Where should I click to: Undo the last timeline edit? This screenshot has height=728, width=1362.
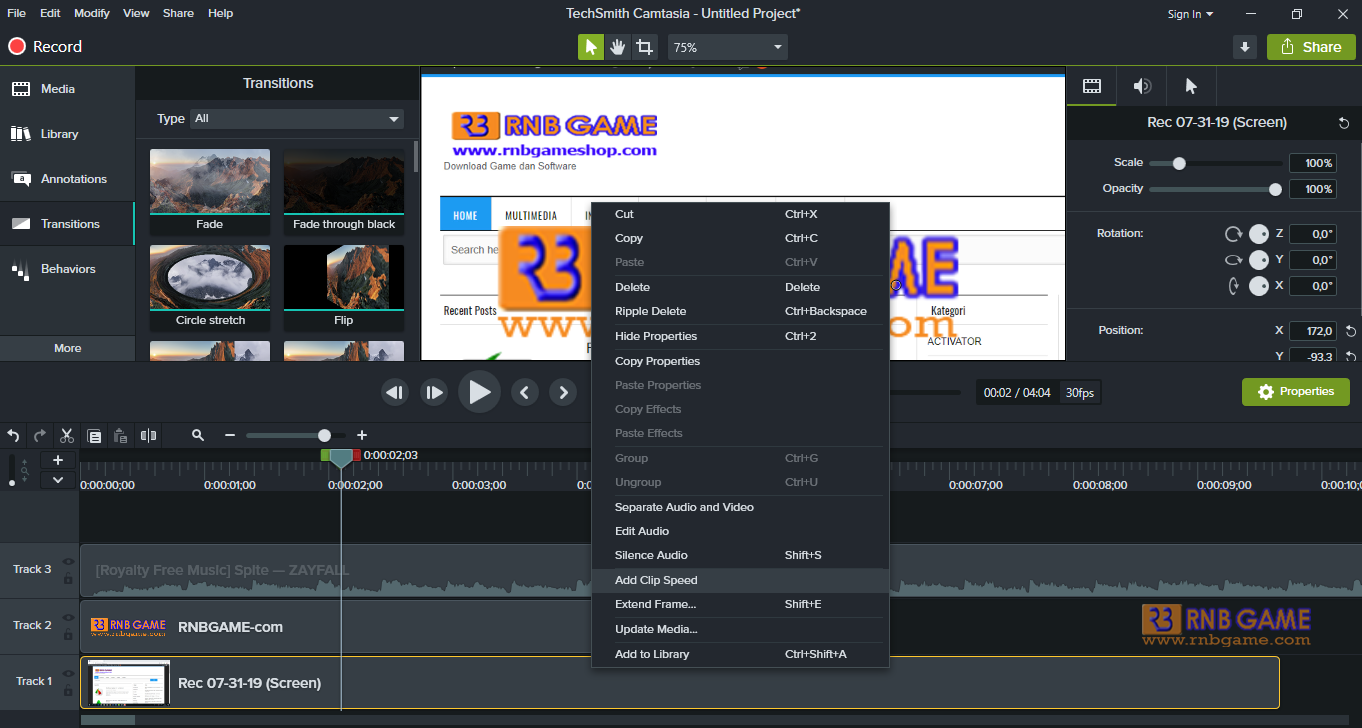(x=13, y=436)
